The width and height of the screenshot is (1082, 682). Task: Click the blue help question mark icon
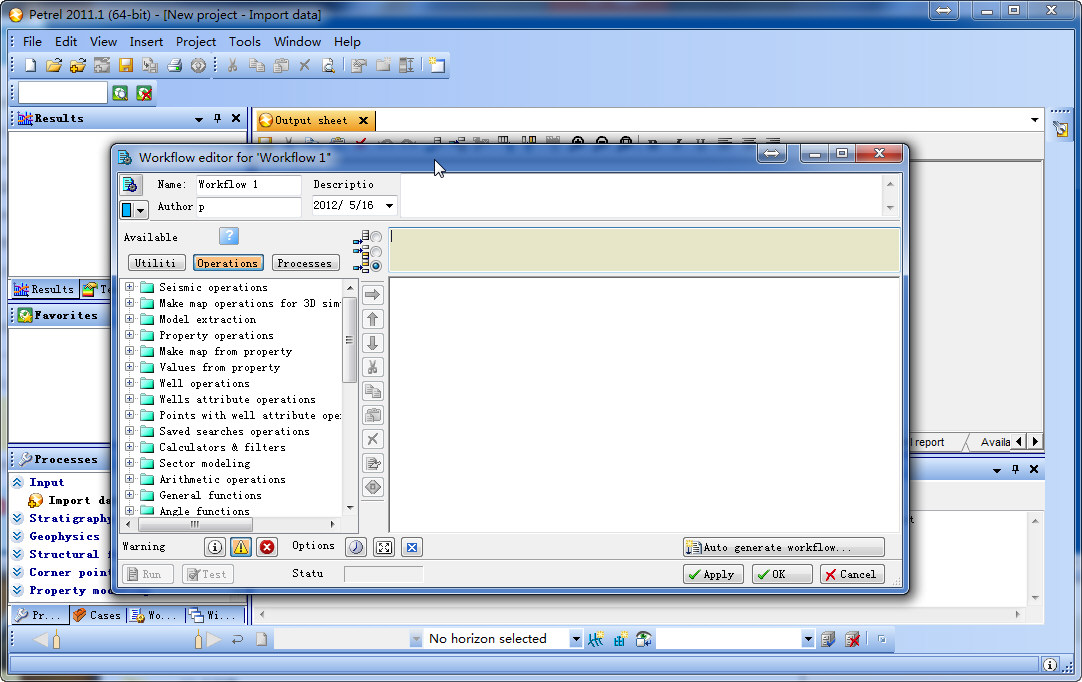click(x=229, y=236)
